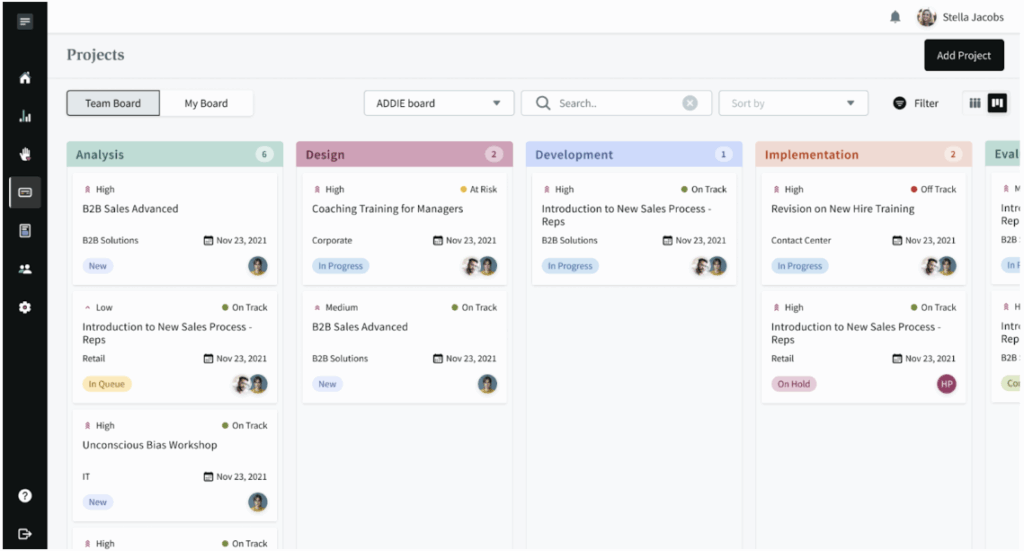
Task: Open the Home icon in sidebar
Action: (25, 78)
